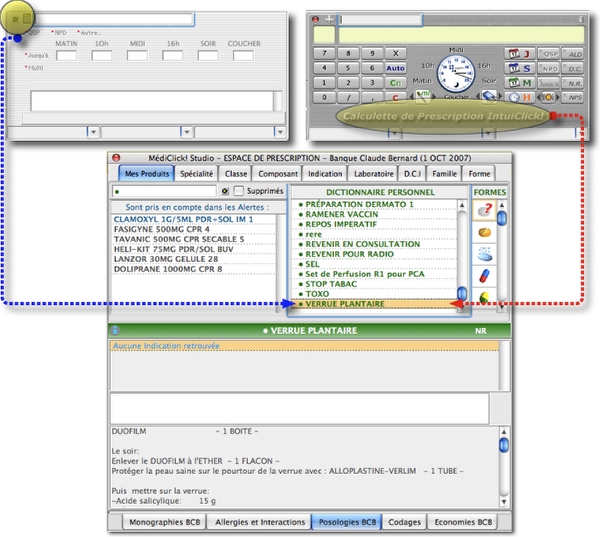Enable the Supprimés checkbox

pos(239,191)
